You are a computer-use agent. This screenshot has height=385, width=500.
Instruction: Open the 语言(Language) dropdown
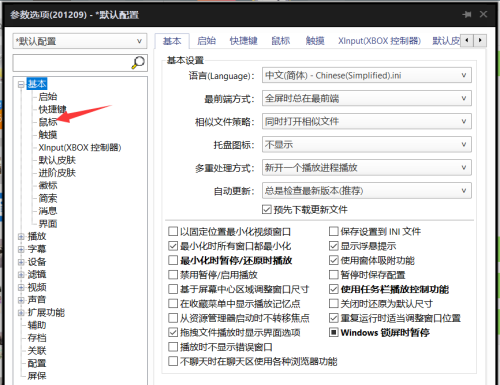(x=367, y=75)
